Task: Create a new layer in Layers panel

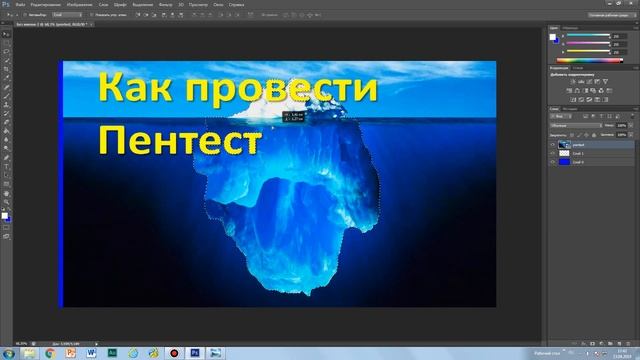Action: coord(619,344)
